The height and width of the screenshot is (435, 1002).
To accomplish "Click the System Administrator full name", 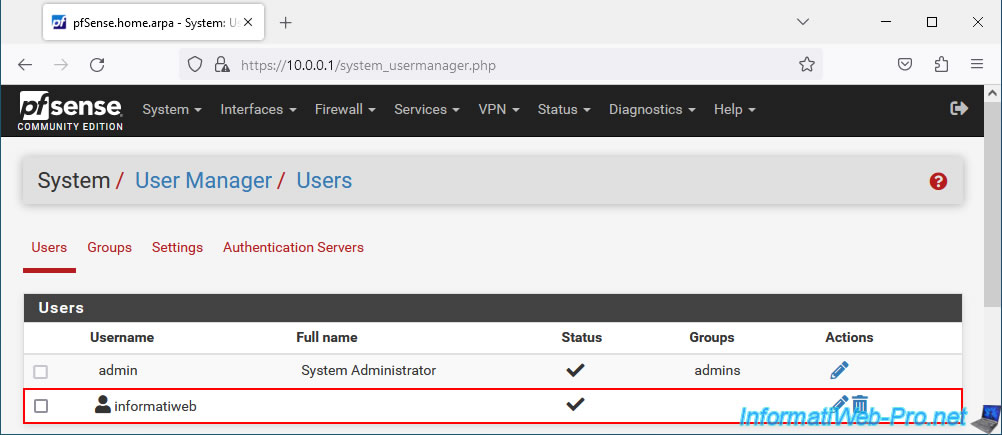I will [x=369, y=370].
